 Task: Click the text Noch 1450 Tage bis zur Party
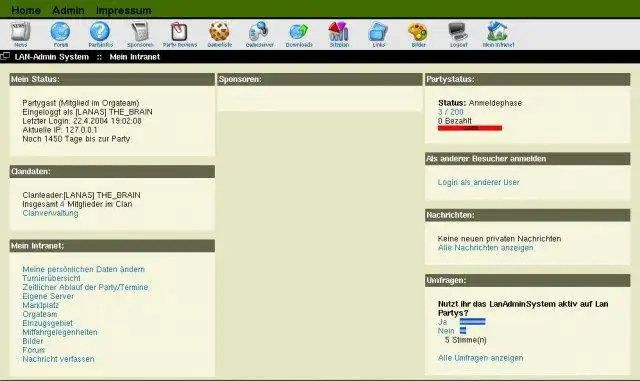click(76, 139)
